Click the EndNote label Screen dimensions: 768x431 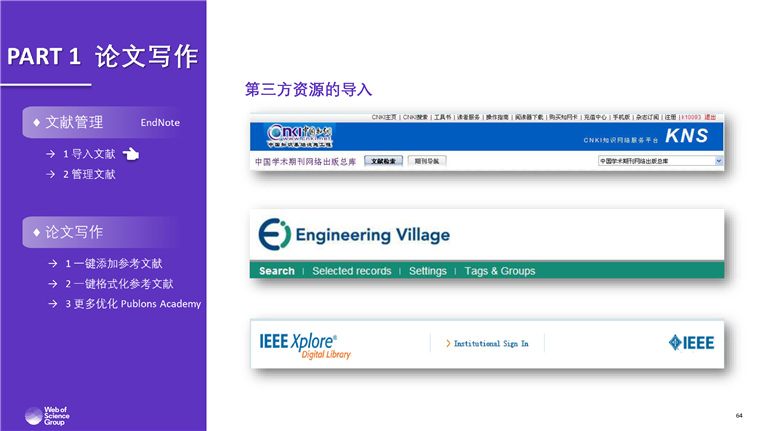[x=160, y=122]
